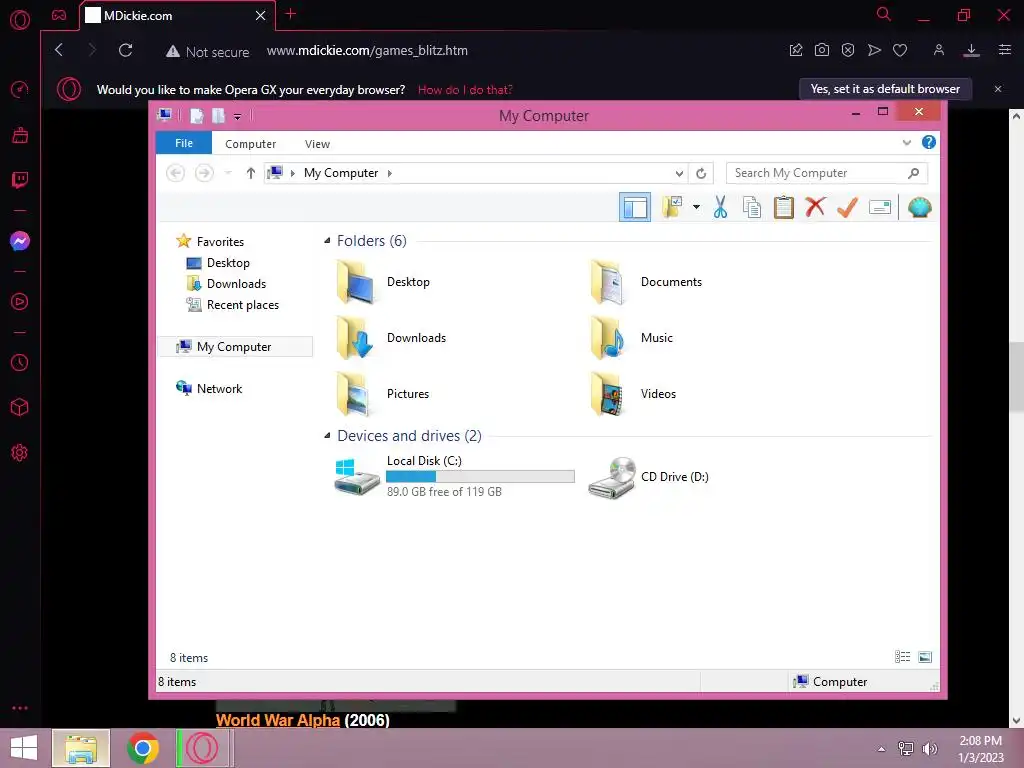Select Downloads under Favorites
The width and height of the screenshot is (1024, 768).
tap(226, 283)
